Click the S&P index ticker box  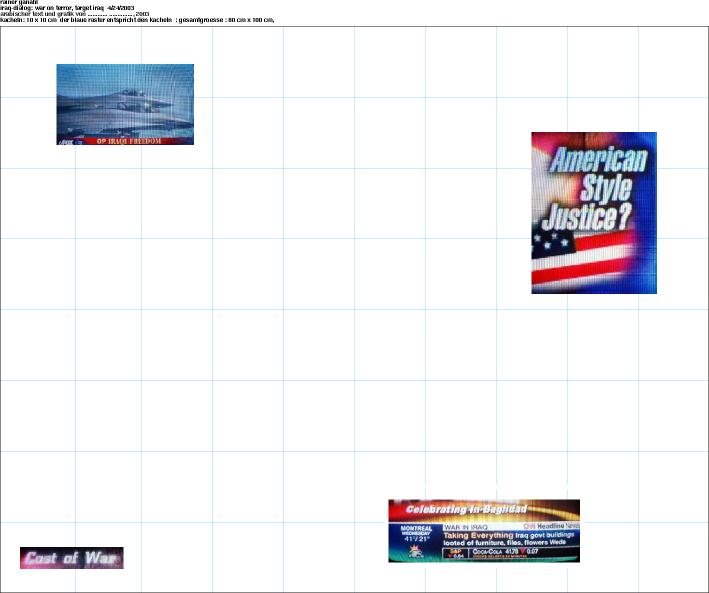point(456,552)
